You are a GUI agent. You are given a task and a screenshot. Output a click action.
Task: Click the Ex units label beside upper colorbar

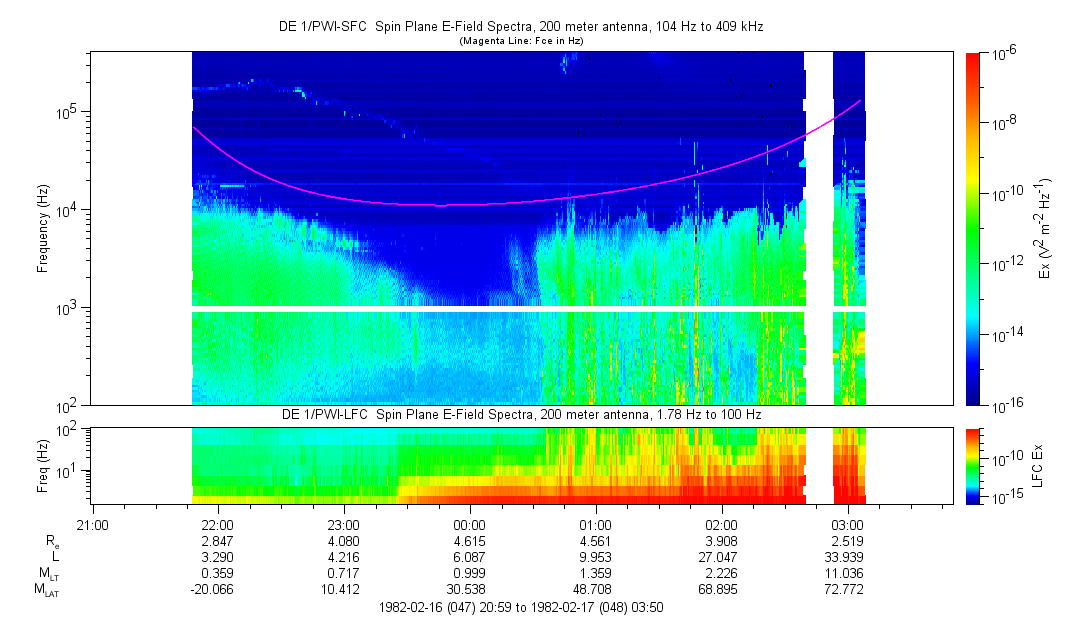1045,229
